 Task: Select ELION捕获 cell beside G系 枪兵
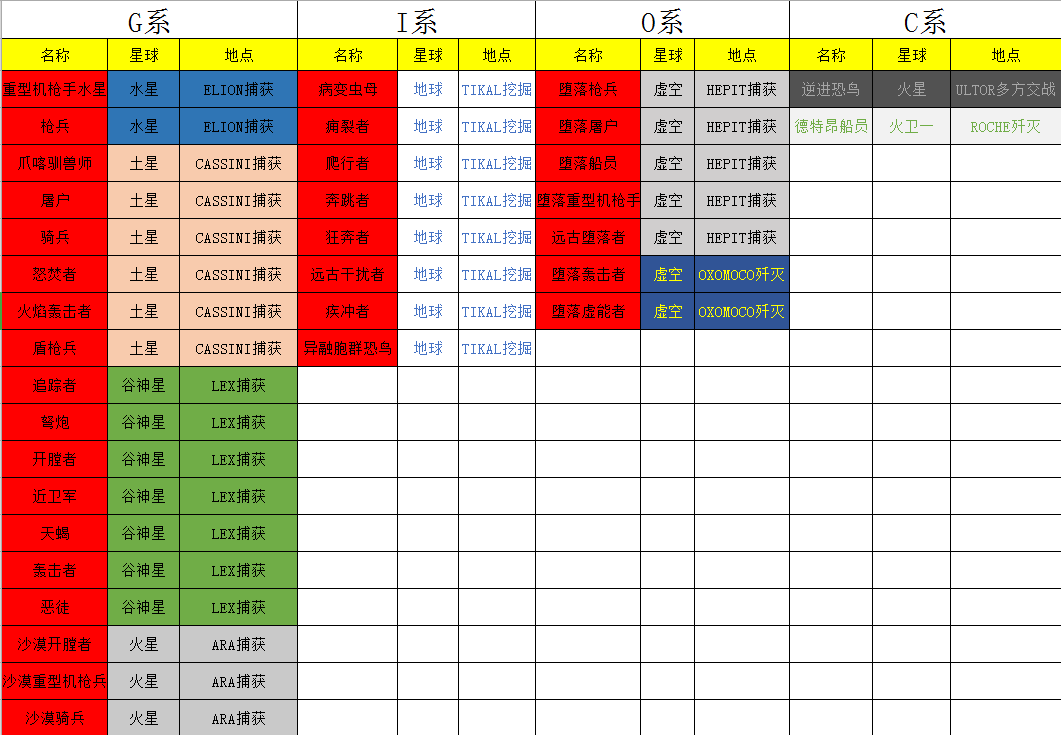tap(238, 127)
